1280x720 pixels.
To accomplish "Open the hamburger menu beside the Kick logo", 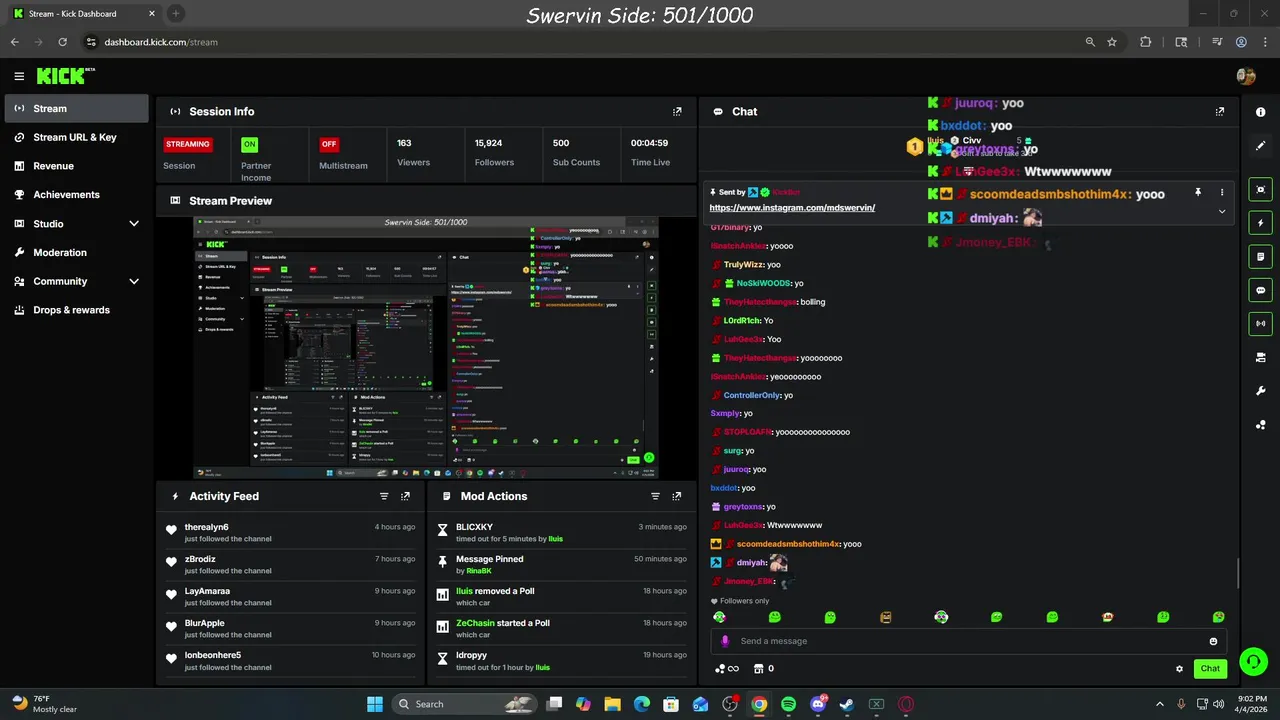I will (19, 76).
